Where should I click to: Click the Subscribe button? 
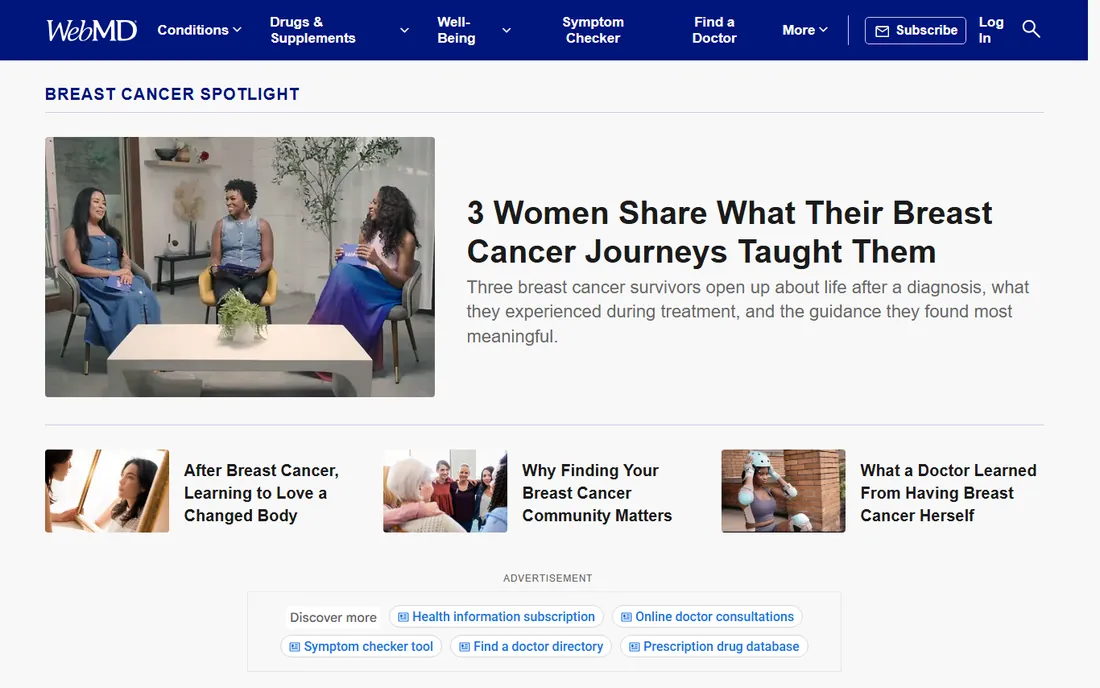(915, 31)
